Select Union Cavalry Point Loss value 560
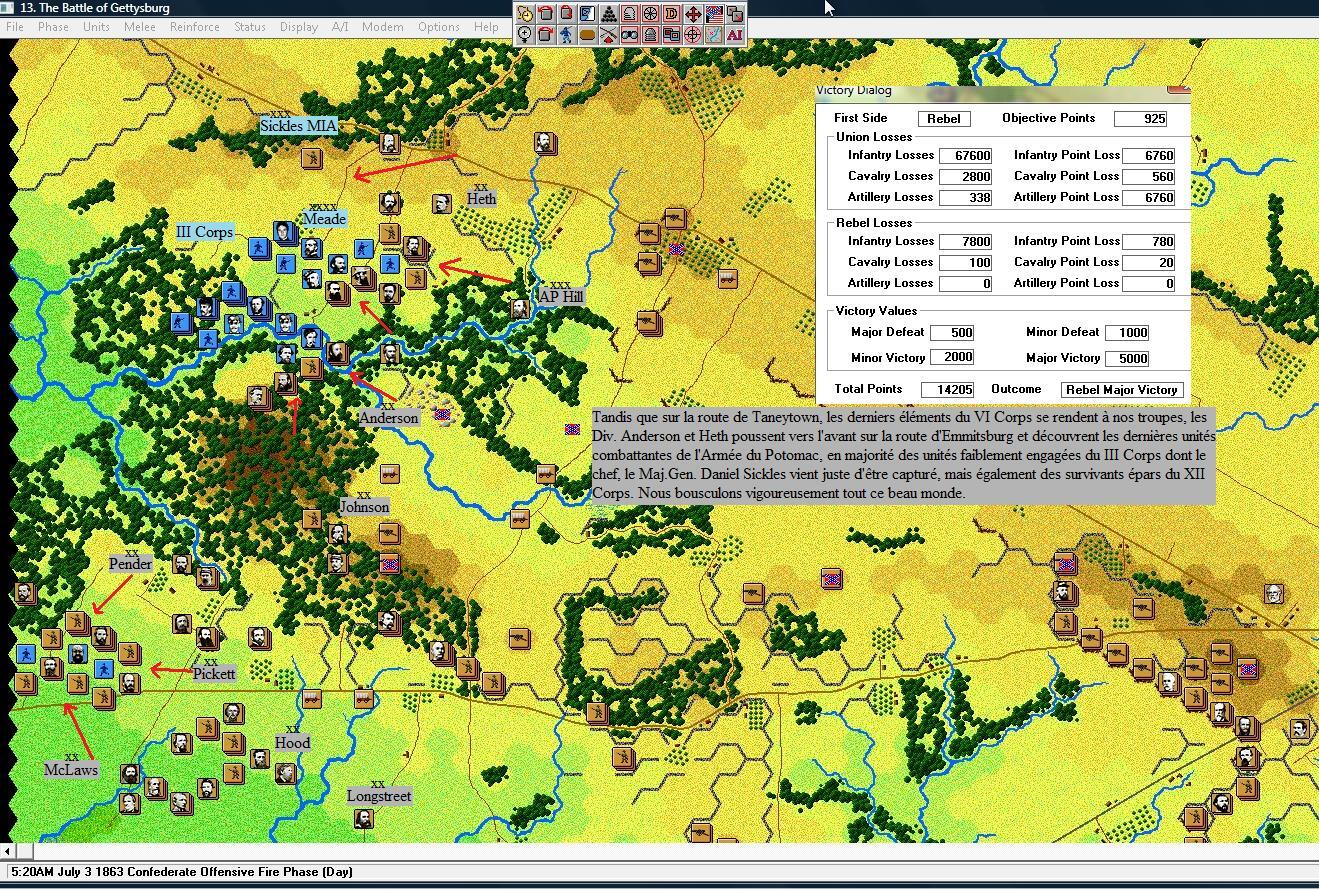The image size is (1319, 889). (1148, 177)
